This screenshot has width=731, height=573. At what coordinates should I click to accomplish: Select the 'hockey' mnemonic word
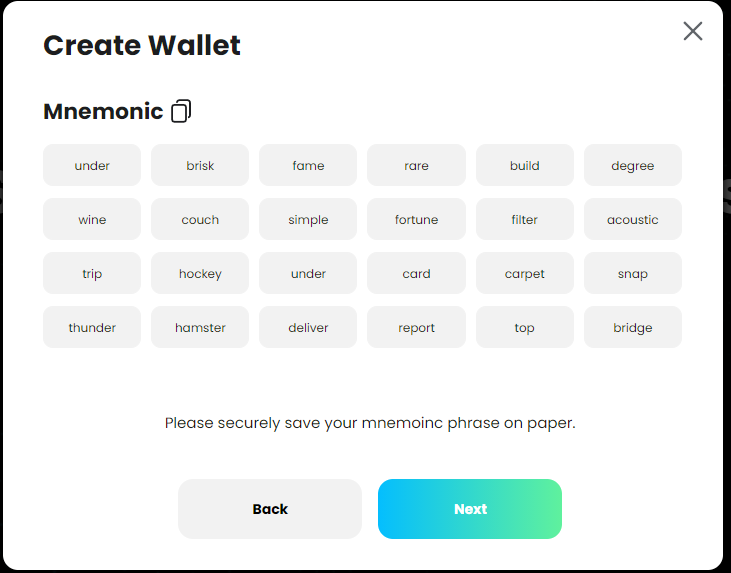[200, 273]
